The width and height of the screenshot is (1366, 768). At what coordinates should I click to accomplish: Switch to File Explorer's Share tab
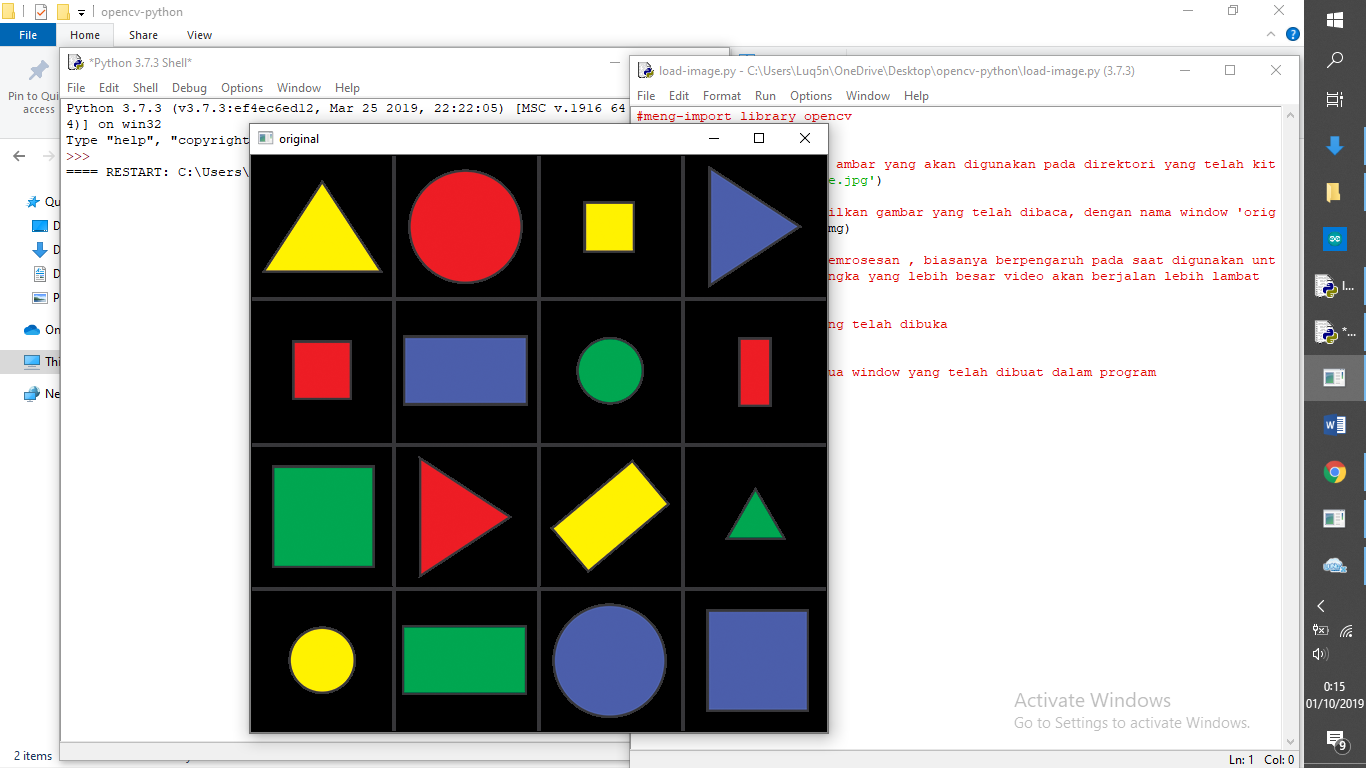143,35
